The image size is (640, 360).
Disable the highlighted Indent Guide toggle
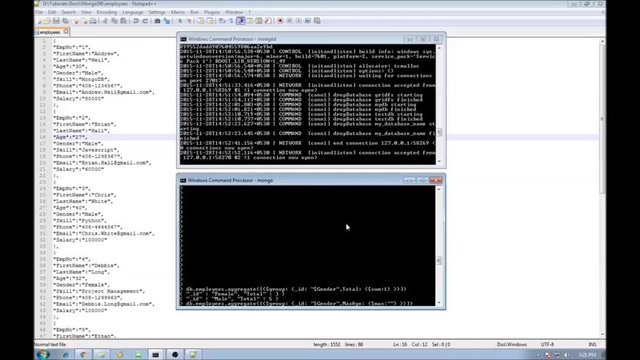241,21
